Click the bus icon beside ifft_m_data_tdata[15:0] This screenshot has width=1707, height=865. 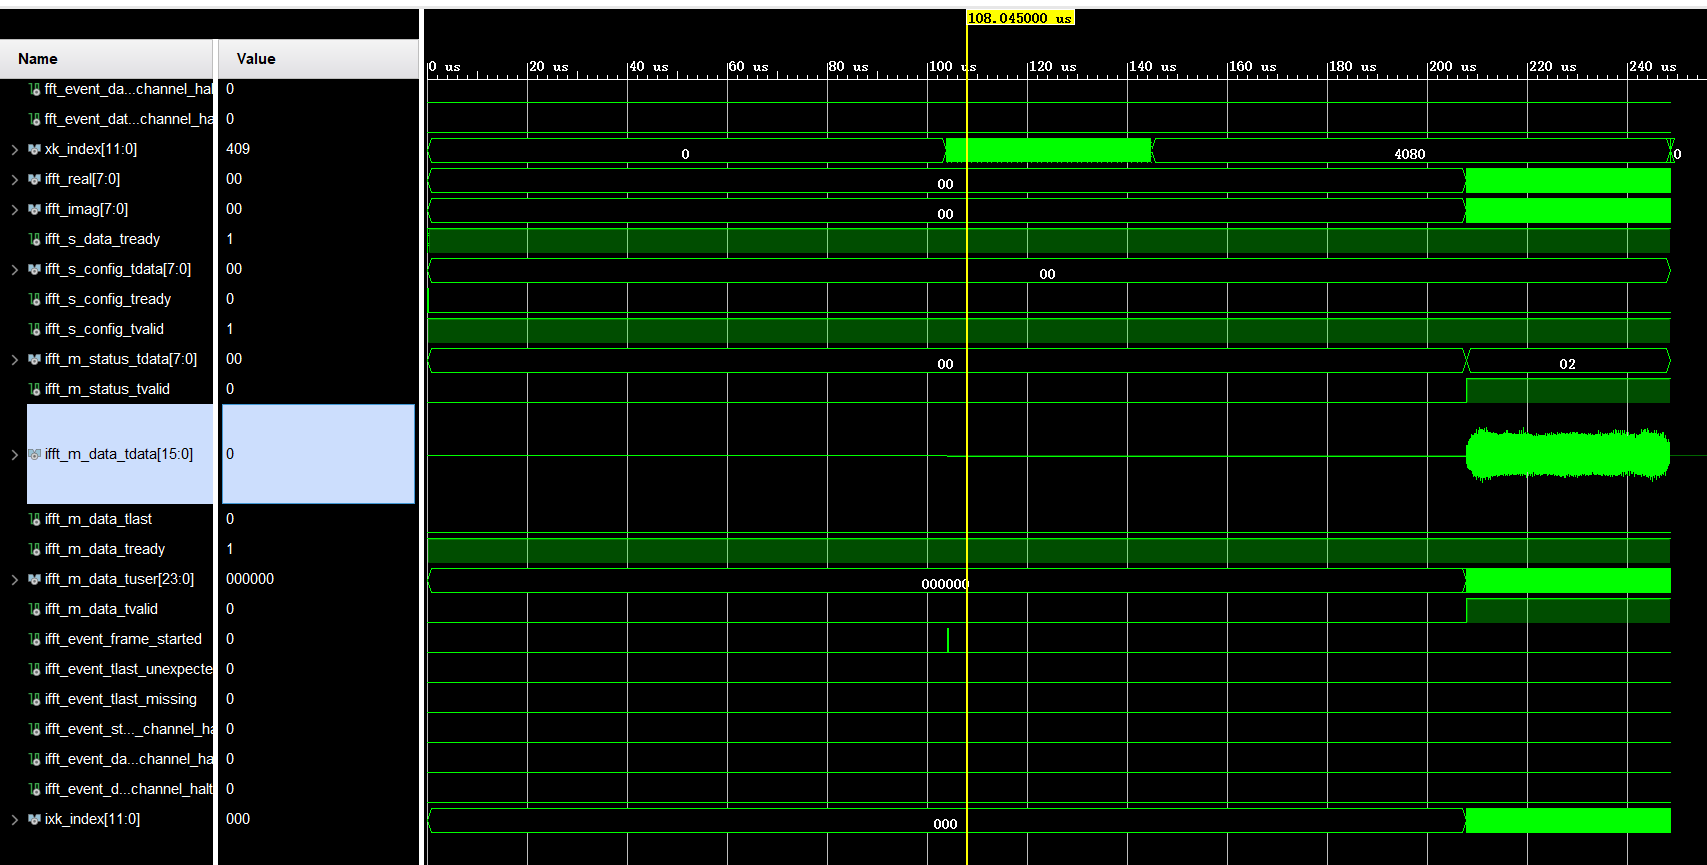click(35, 454)
